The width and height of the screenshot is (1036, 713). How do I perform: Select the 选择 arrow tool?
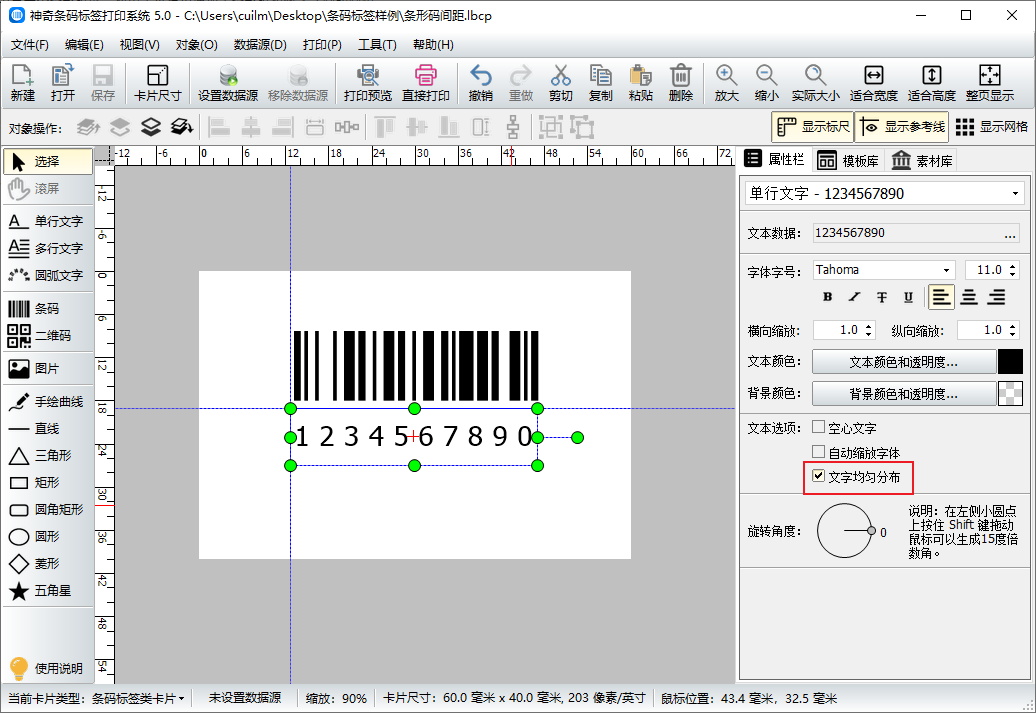48,161
